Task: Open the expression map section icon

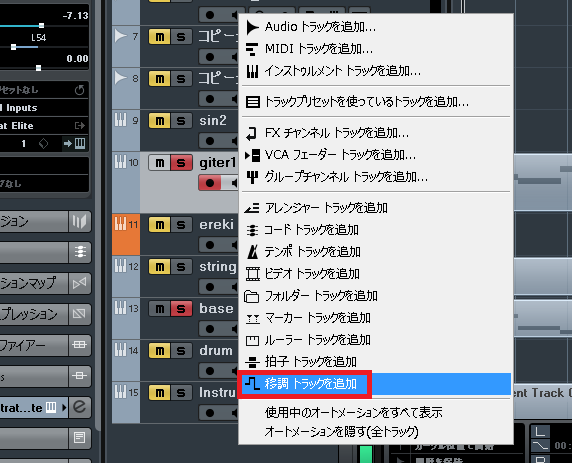Action: tap(80, 283)
